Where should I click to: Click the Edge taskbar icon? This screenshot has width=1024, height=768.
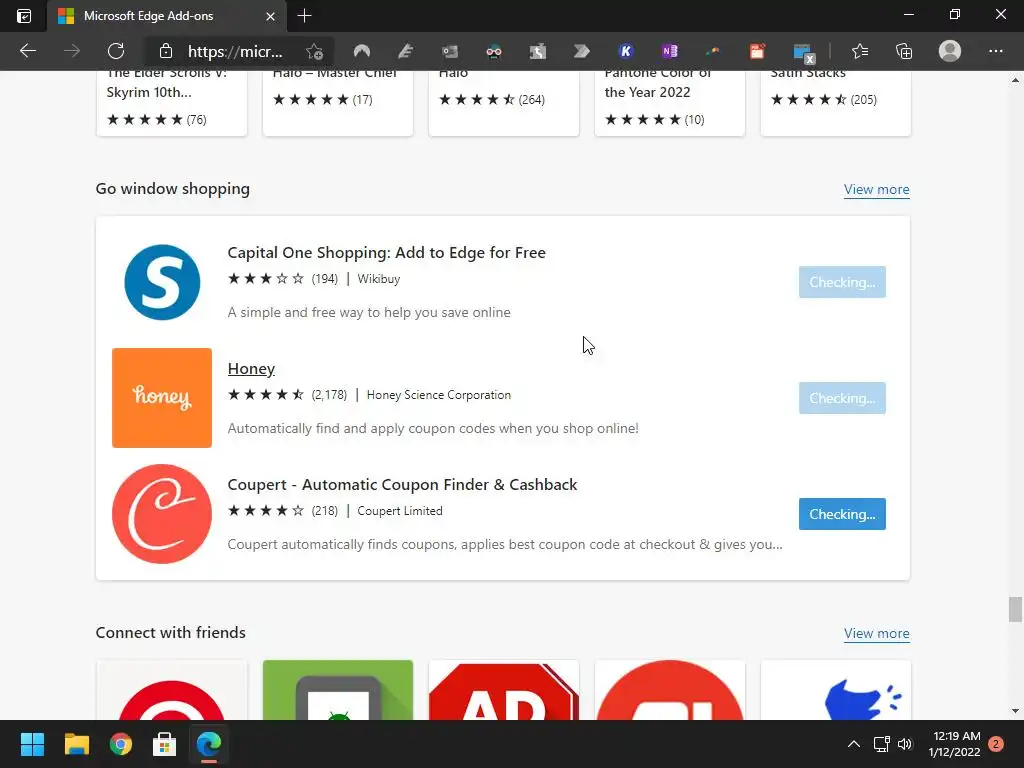209,744
